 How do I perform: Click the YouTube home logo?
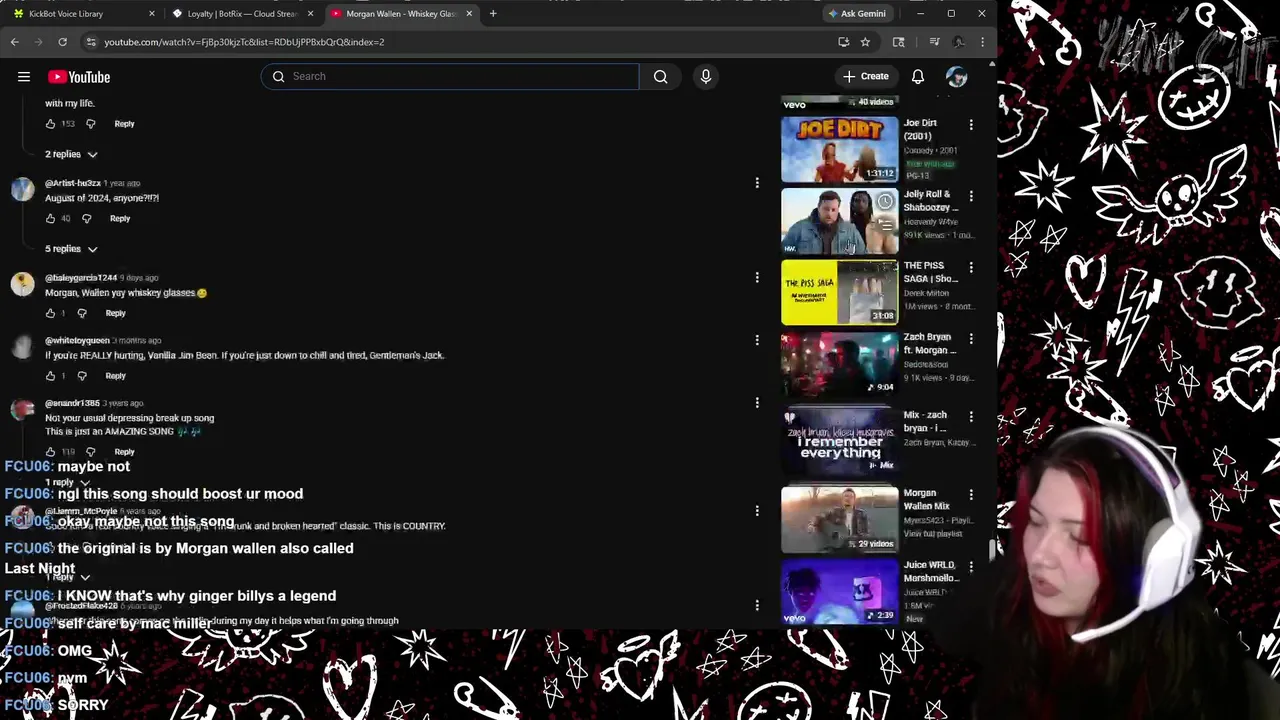tap(79, 77)
